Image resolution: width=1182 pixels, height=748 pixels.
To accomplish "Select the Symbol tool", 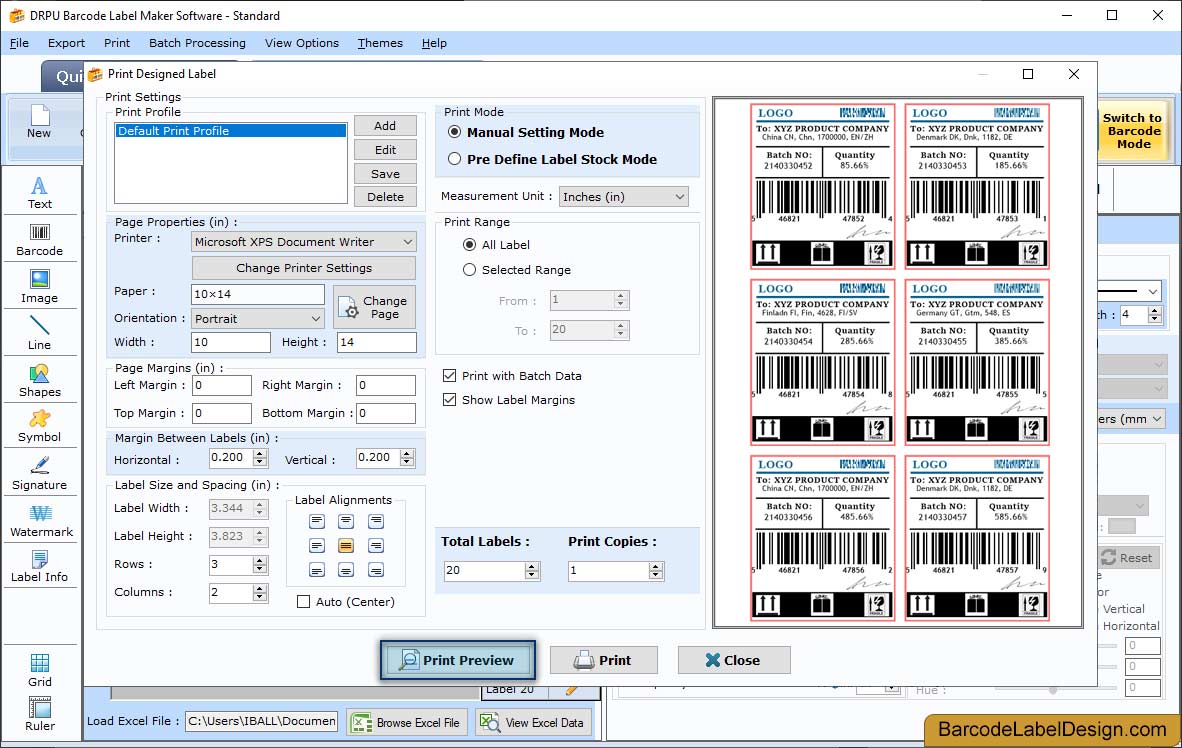I will point(39,426).
